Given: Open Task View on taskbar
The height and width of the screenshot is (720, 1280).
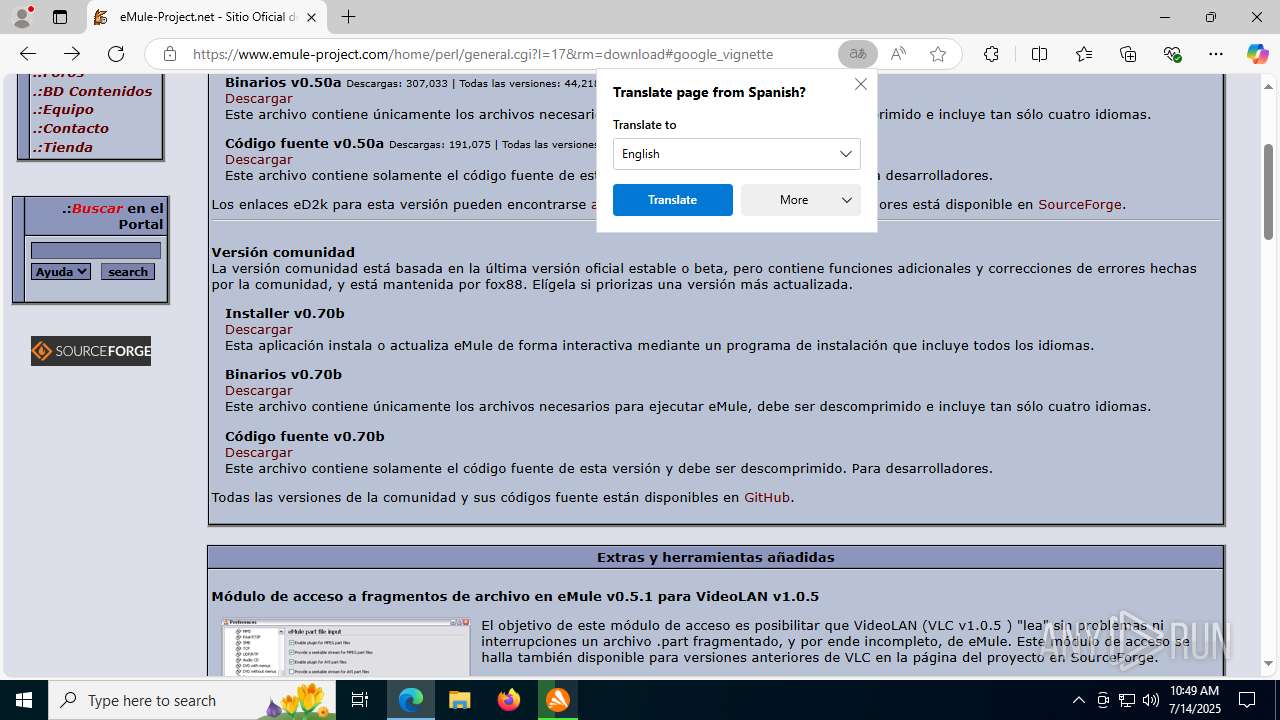Looking at the screenshot, I should tap(361, 700).
